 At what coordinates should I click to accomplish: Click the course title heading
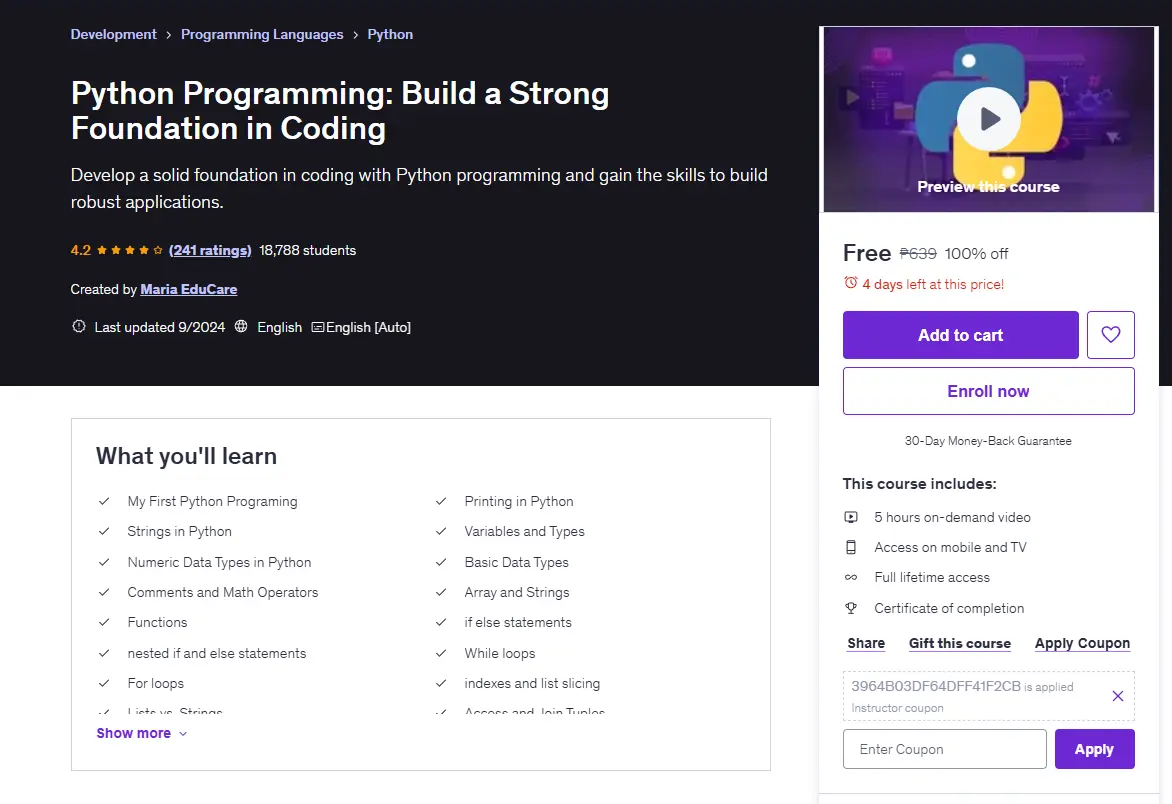tap(340, 111)
